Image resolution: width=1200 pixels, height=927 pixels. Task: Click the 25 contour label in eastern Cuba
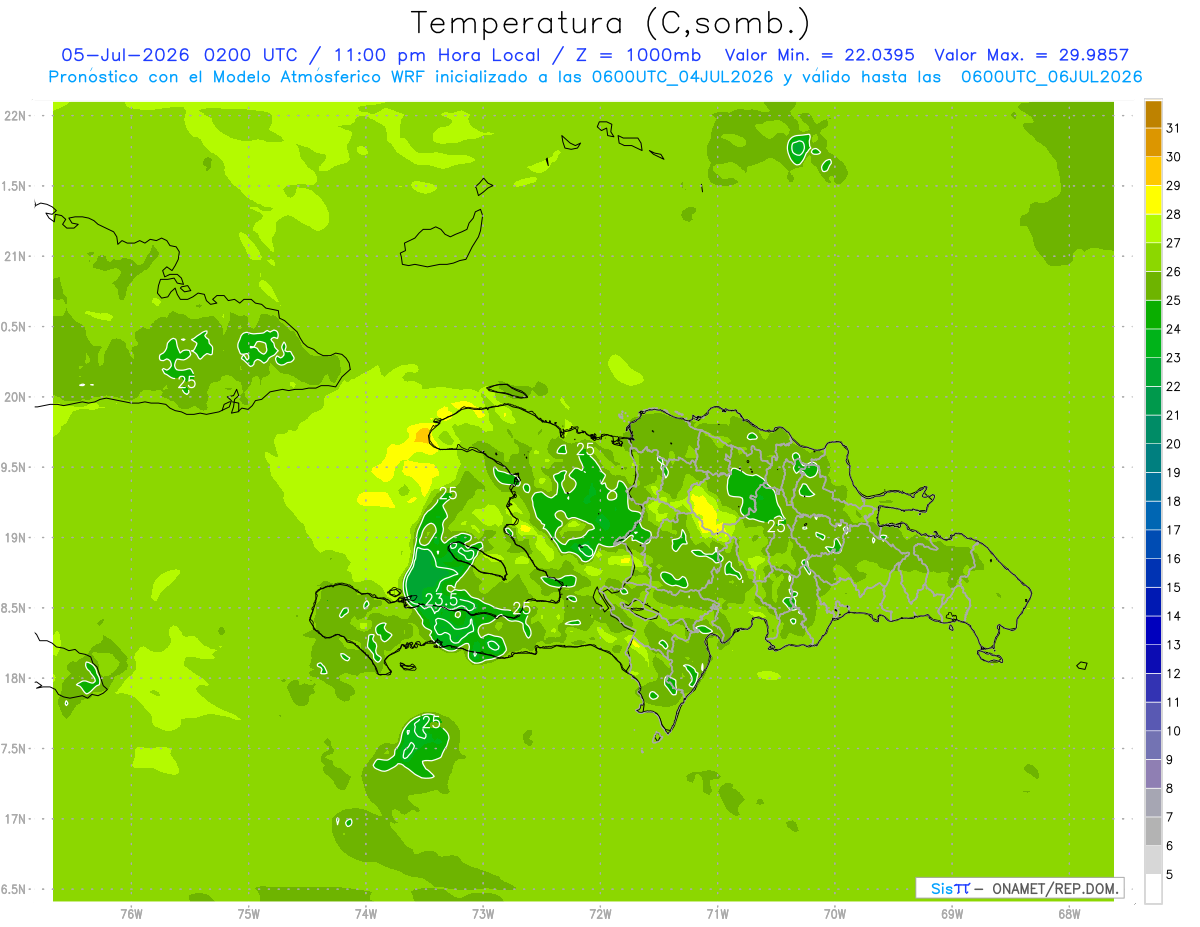click(187, 382)
